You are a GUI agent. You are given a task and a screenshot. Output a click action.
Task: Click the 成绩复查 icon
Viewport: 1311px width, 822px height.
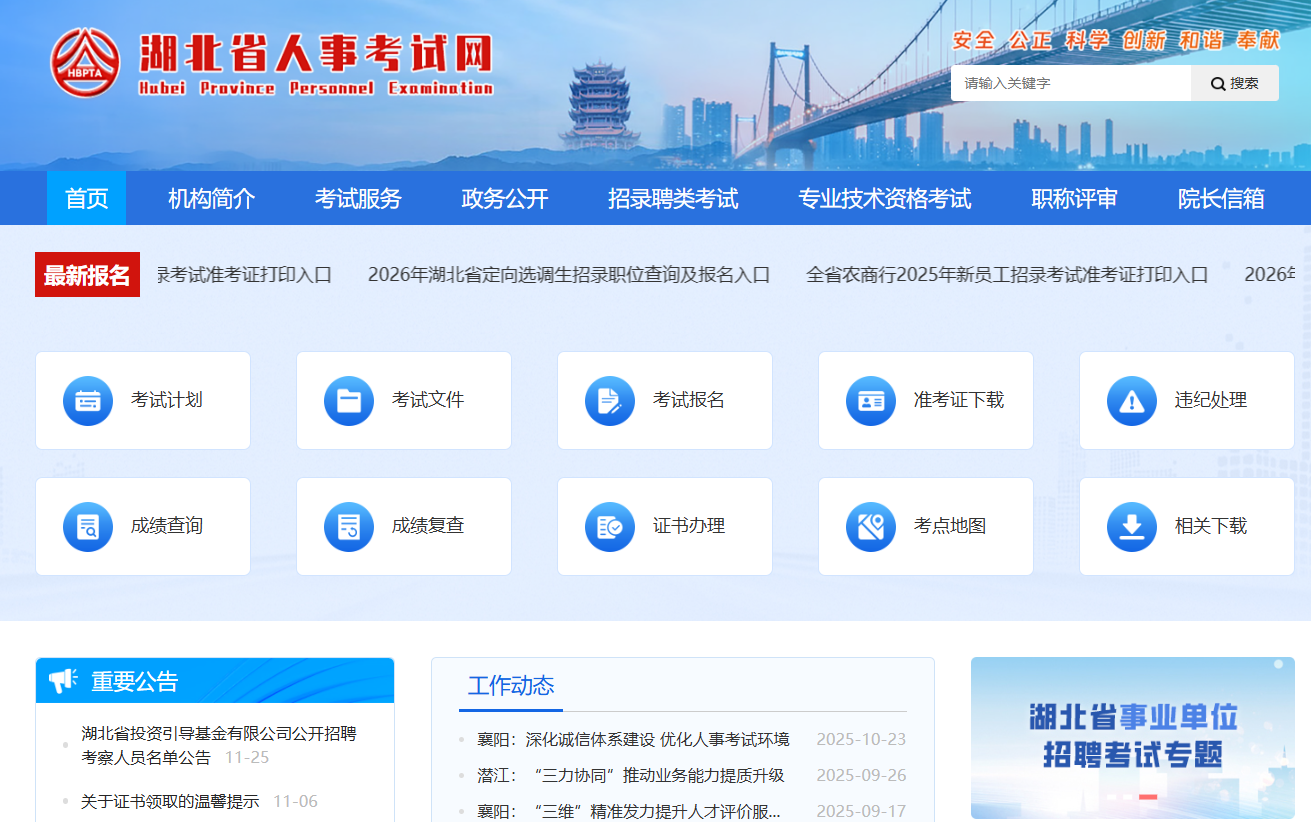349,527
